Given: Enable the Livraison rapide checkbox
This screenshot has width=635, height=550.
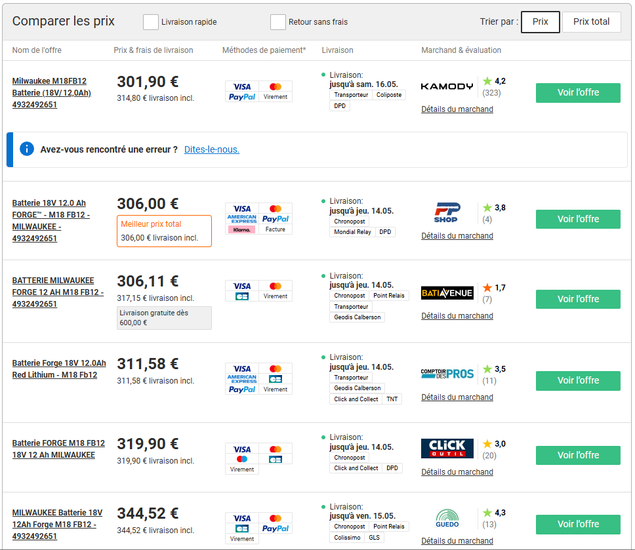Looking at the screenshot, I should (x=151, y=22).
